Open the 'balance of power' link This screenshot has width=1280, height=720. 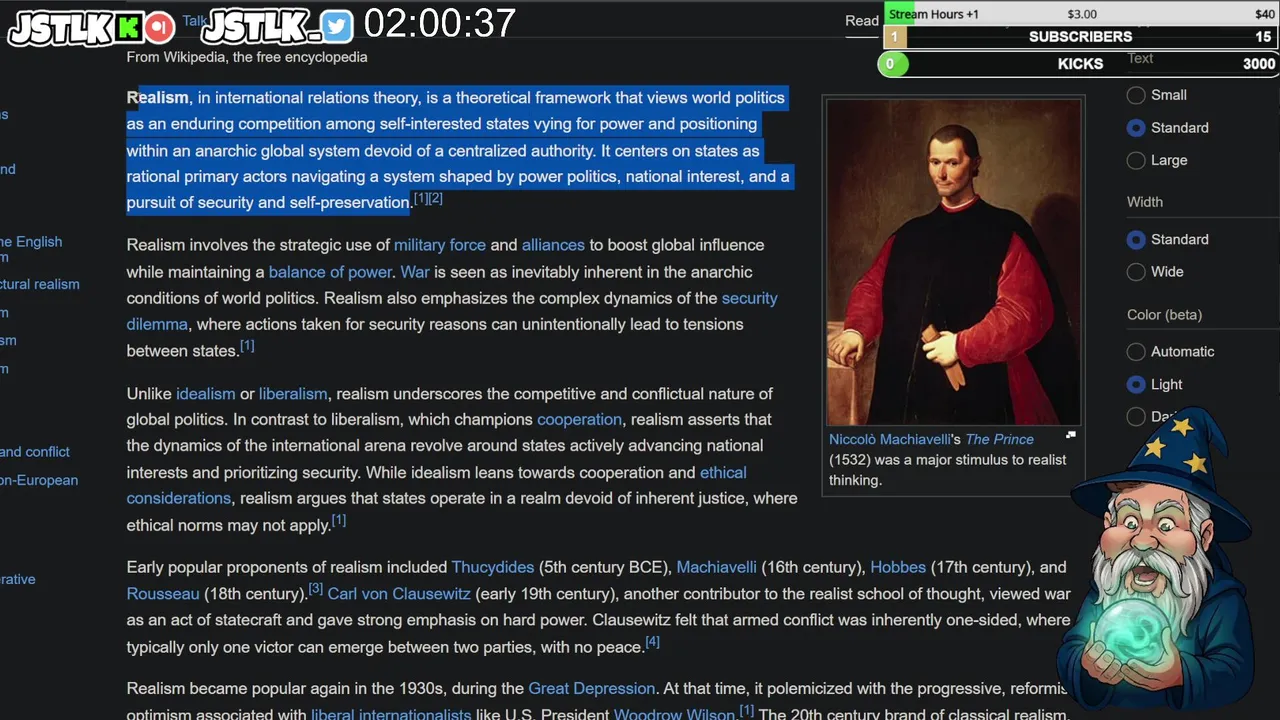330,272
